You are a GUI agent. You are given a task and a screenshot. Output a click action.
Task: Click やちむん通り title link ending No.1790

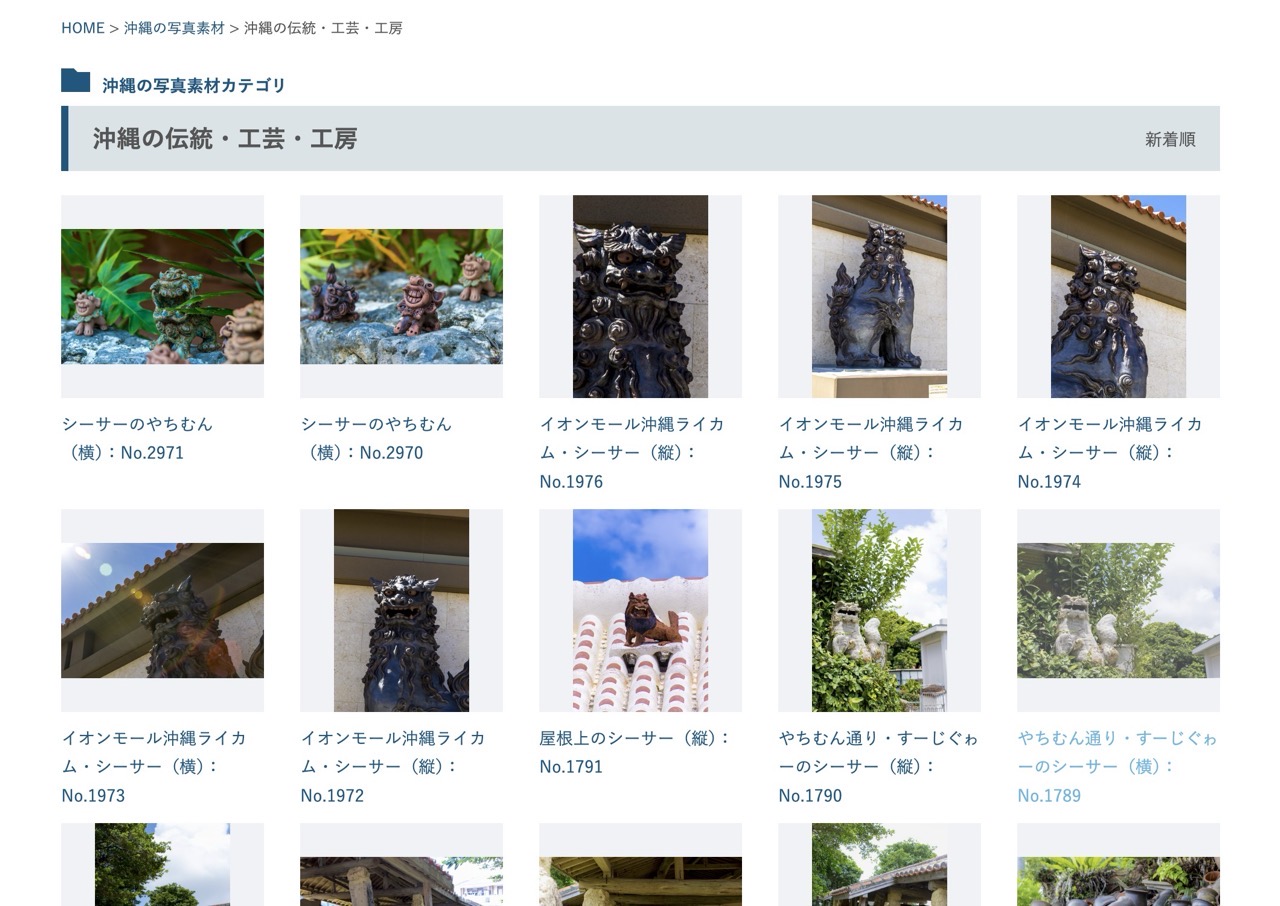879,766
